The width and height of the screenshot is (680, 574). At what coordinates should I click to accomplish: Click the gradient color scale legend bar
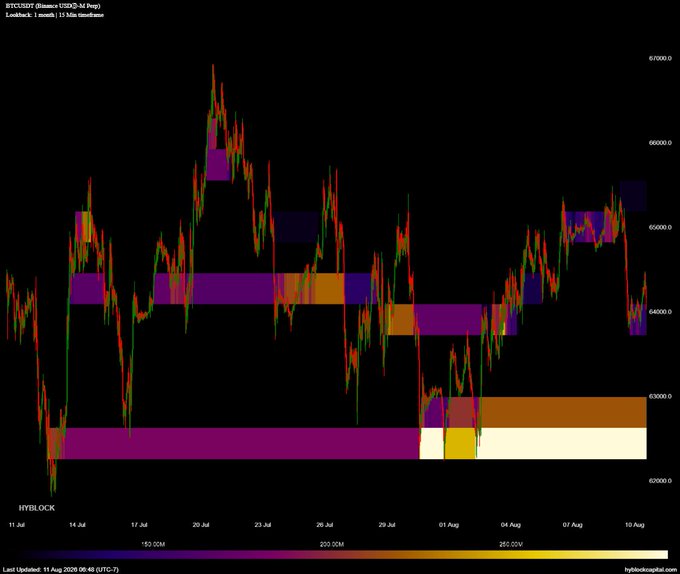(x=340, y=554)
